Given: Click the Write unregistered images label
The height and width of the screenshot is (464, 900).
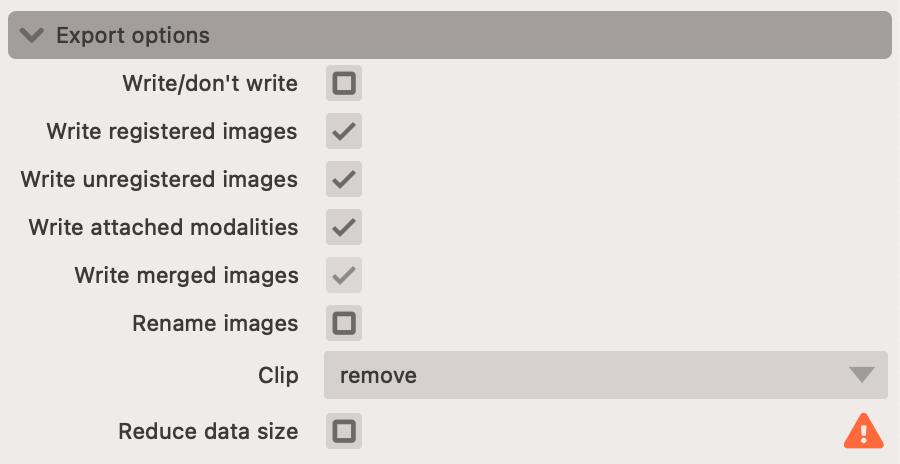Looking at the screenshot, I should (x=159, y=180).
